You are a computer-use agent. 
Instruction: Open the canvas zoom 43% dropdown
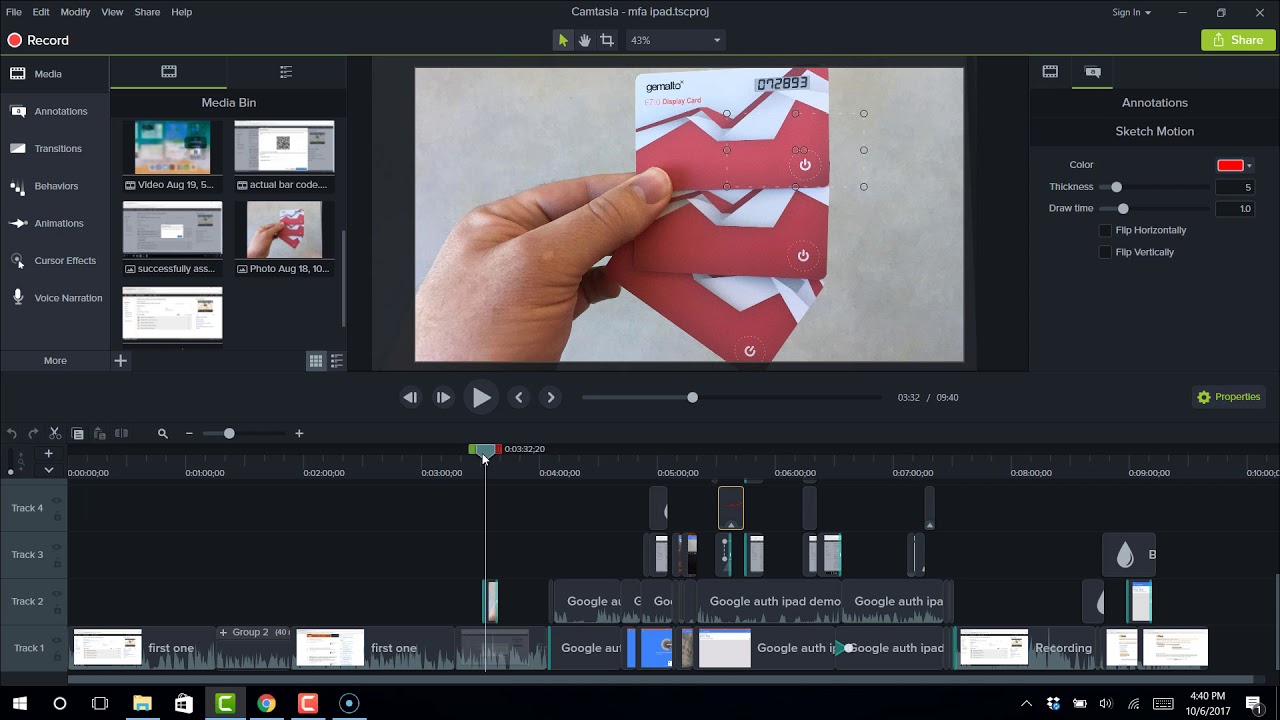click(x=675, y=40)
